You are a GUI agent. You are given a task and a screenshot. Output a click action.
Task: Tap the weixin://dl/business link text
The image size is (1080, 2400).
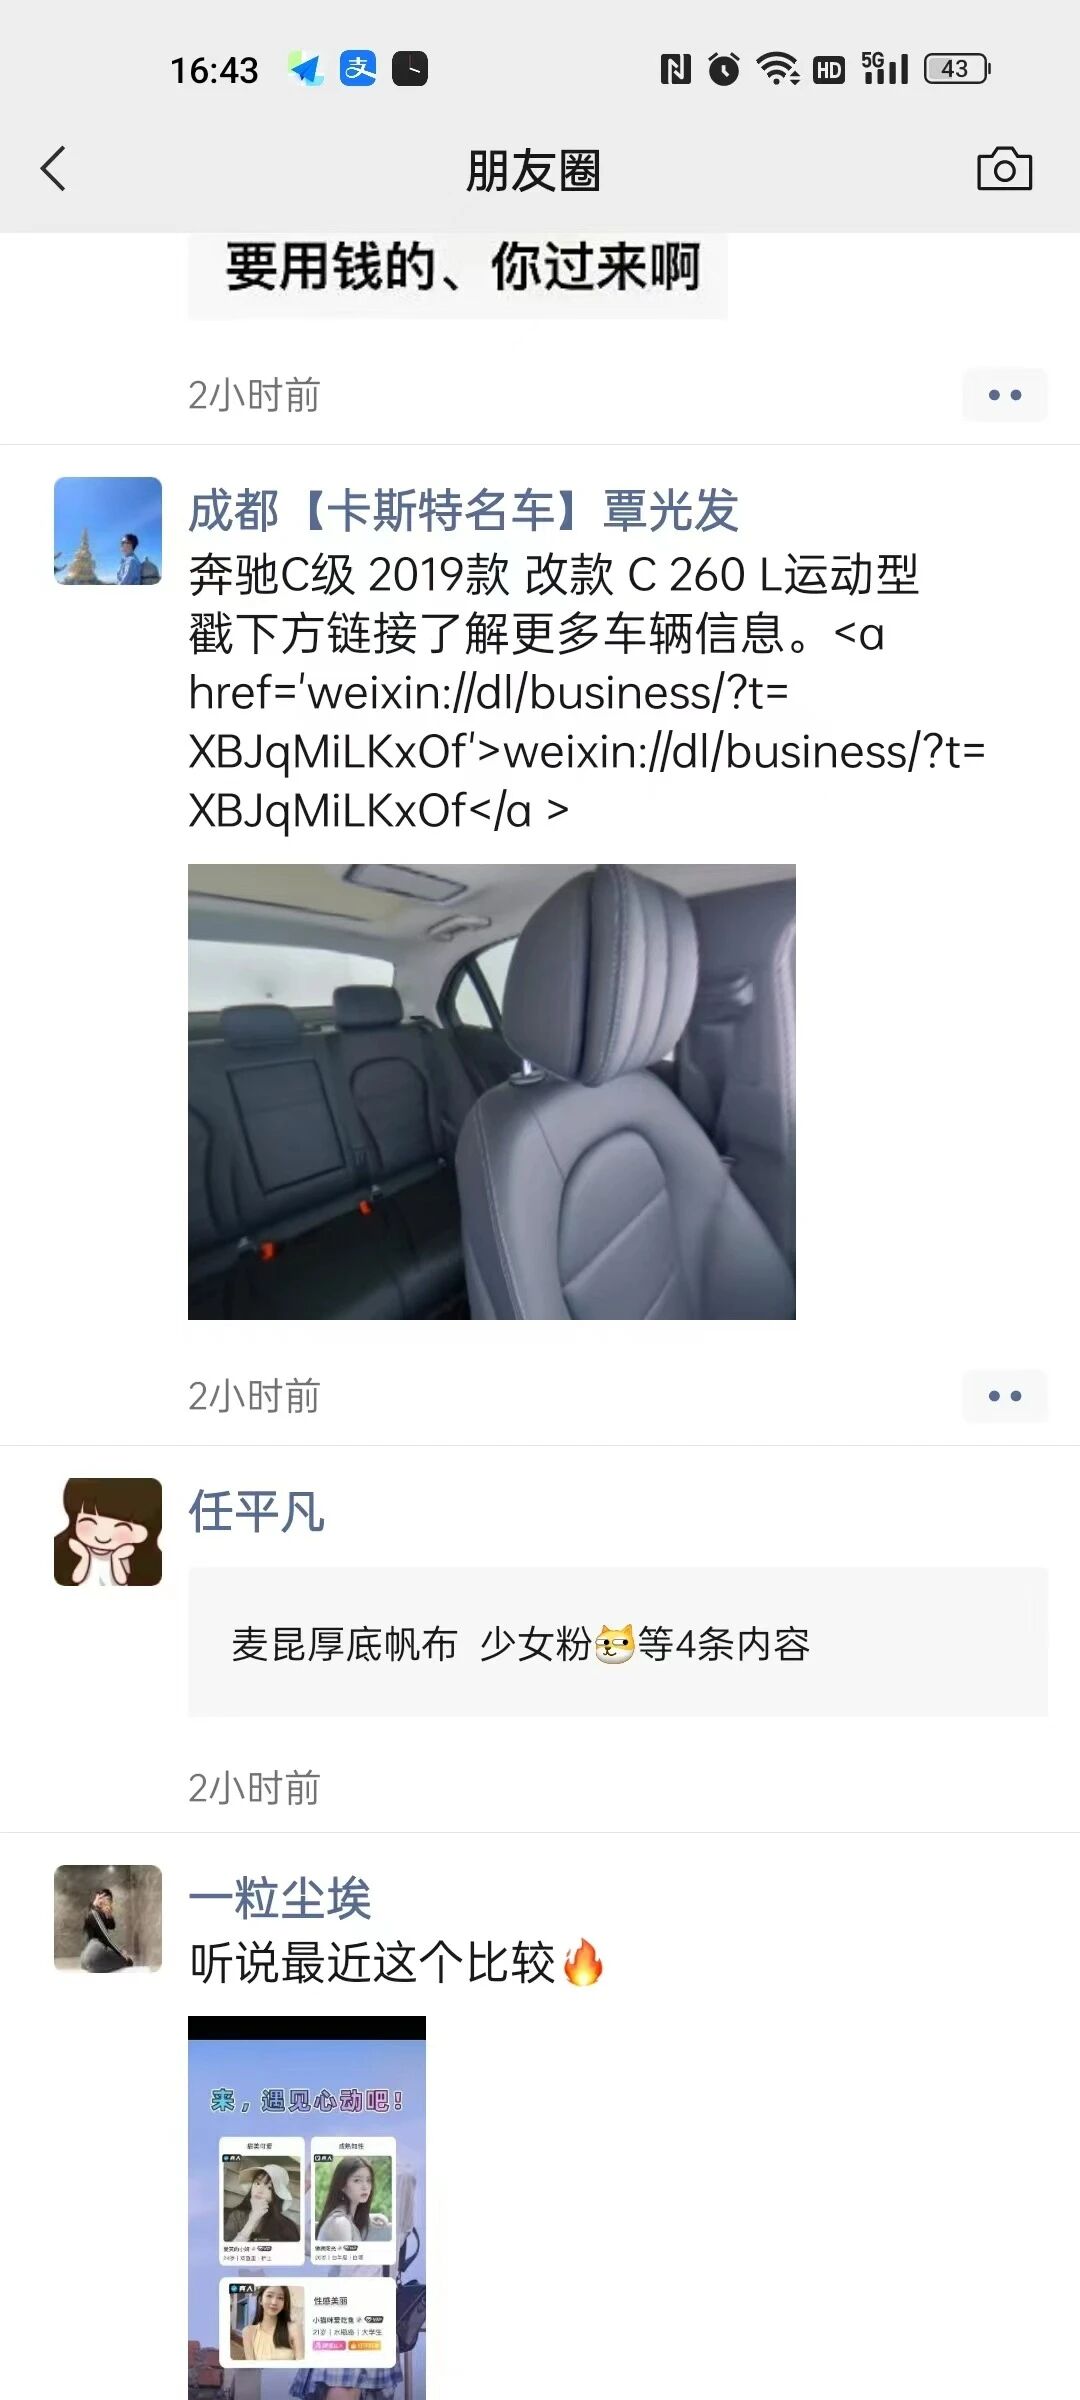tap(744, 752)
